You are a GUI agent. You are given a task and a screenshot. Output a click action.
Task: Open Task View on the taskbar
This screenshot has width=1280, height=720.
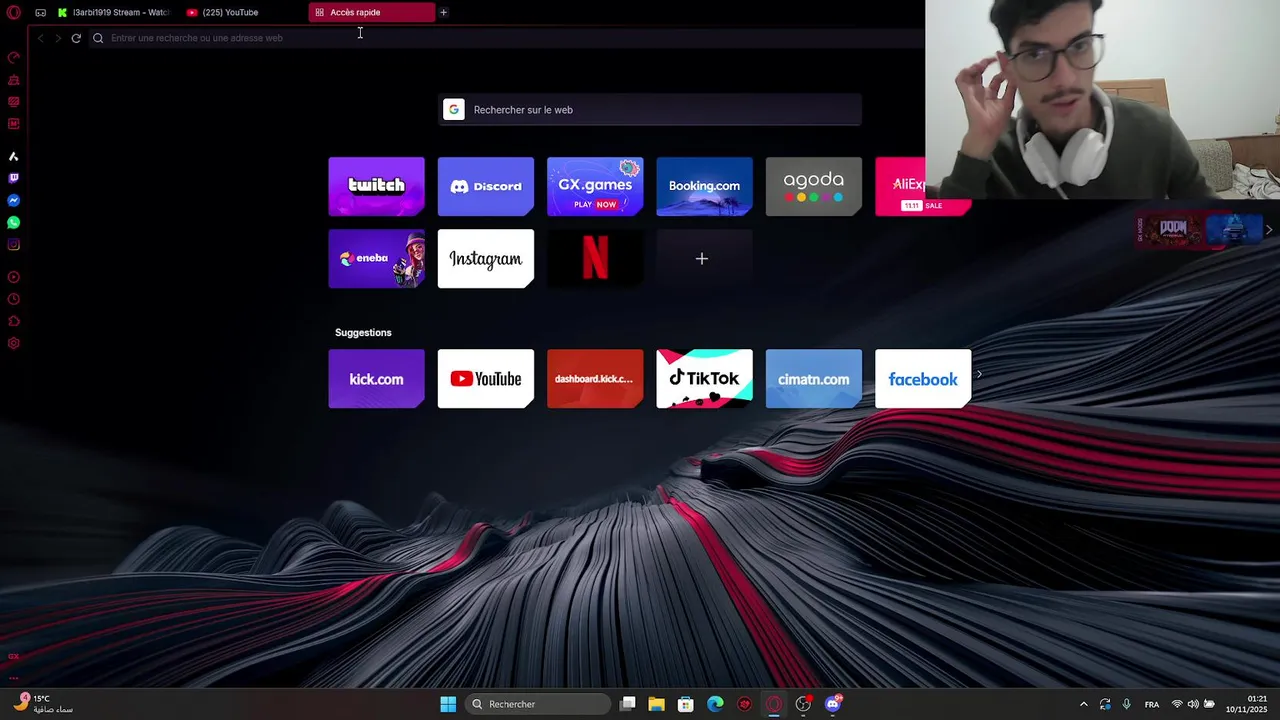(628, 704)
